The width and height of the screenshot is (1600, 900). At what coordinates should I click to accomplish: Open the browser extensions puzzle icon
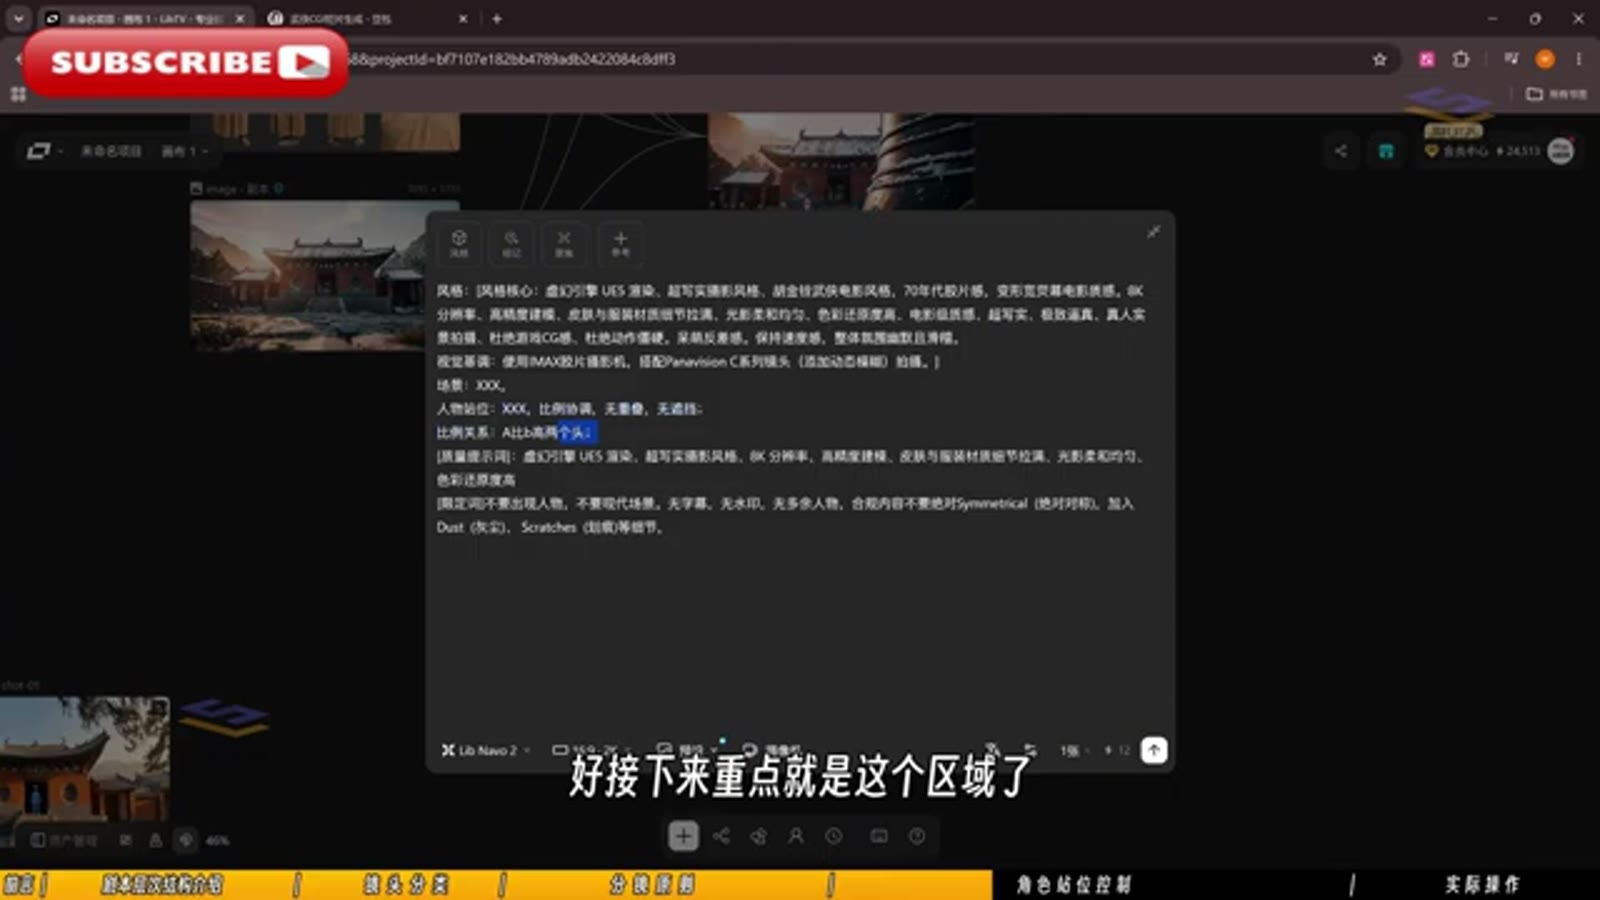click(x=1461, y=59)
